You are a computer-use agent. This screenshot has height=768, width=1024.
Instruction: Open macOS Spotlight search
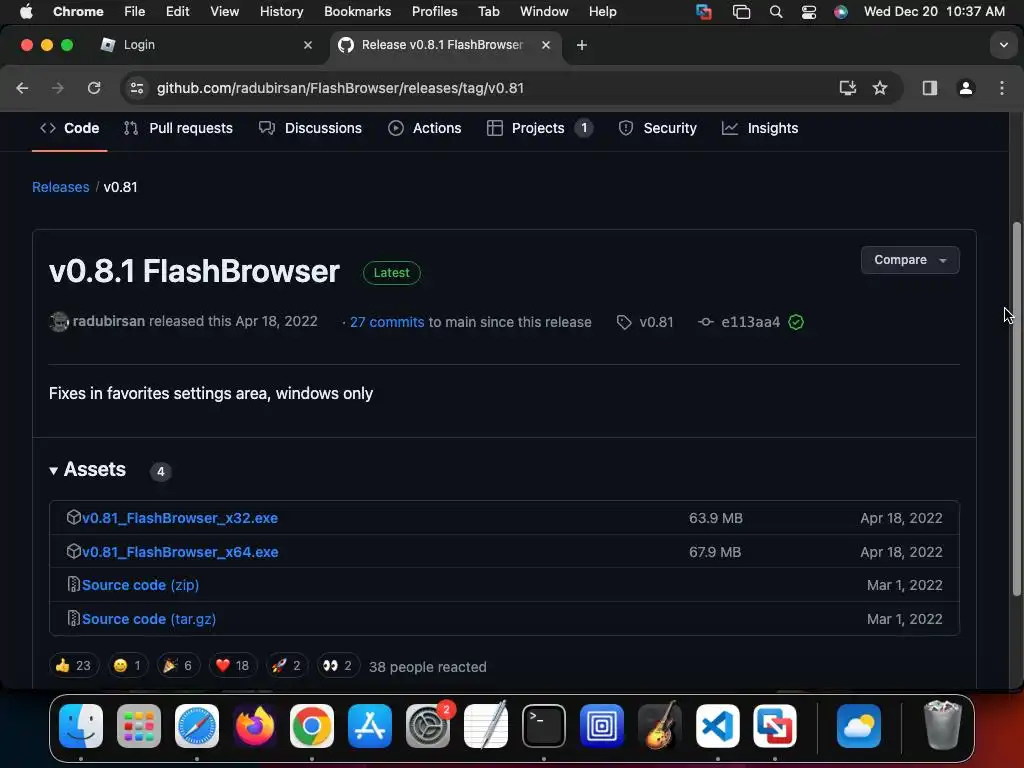click(776, 12)
